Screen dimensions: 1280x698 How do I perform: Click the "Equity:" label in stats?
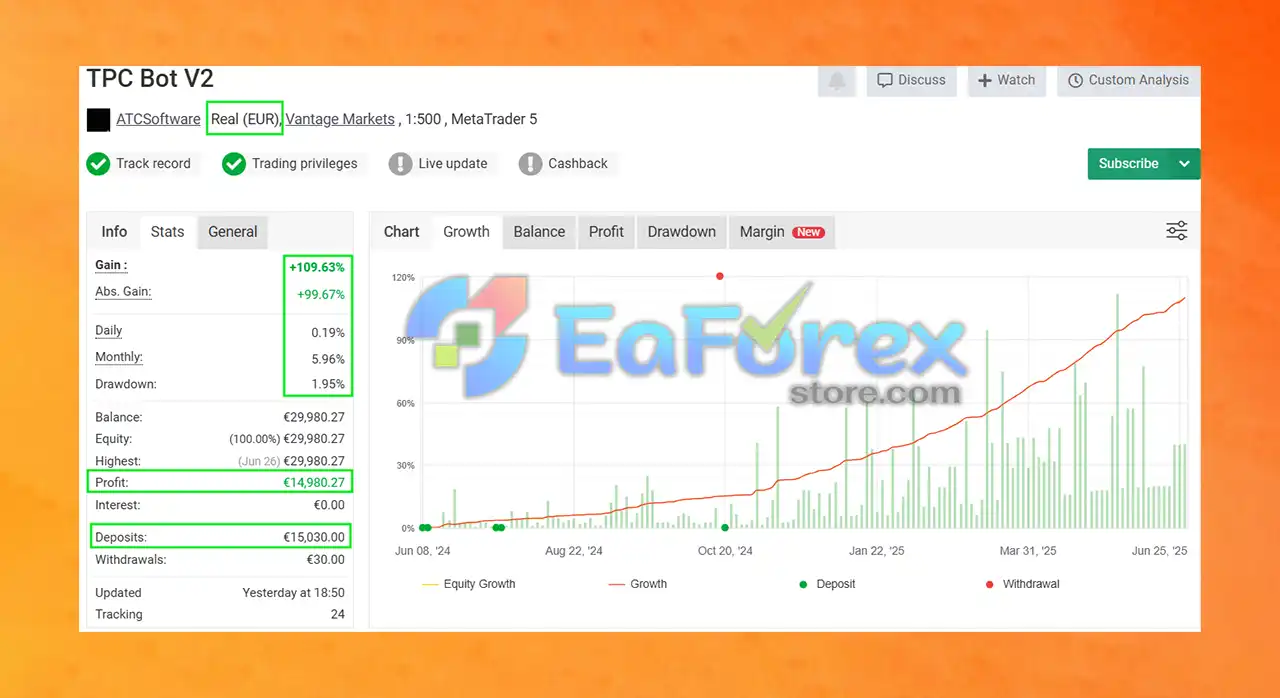tap(114, 439)
